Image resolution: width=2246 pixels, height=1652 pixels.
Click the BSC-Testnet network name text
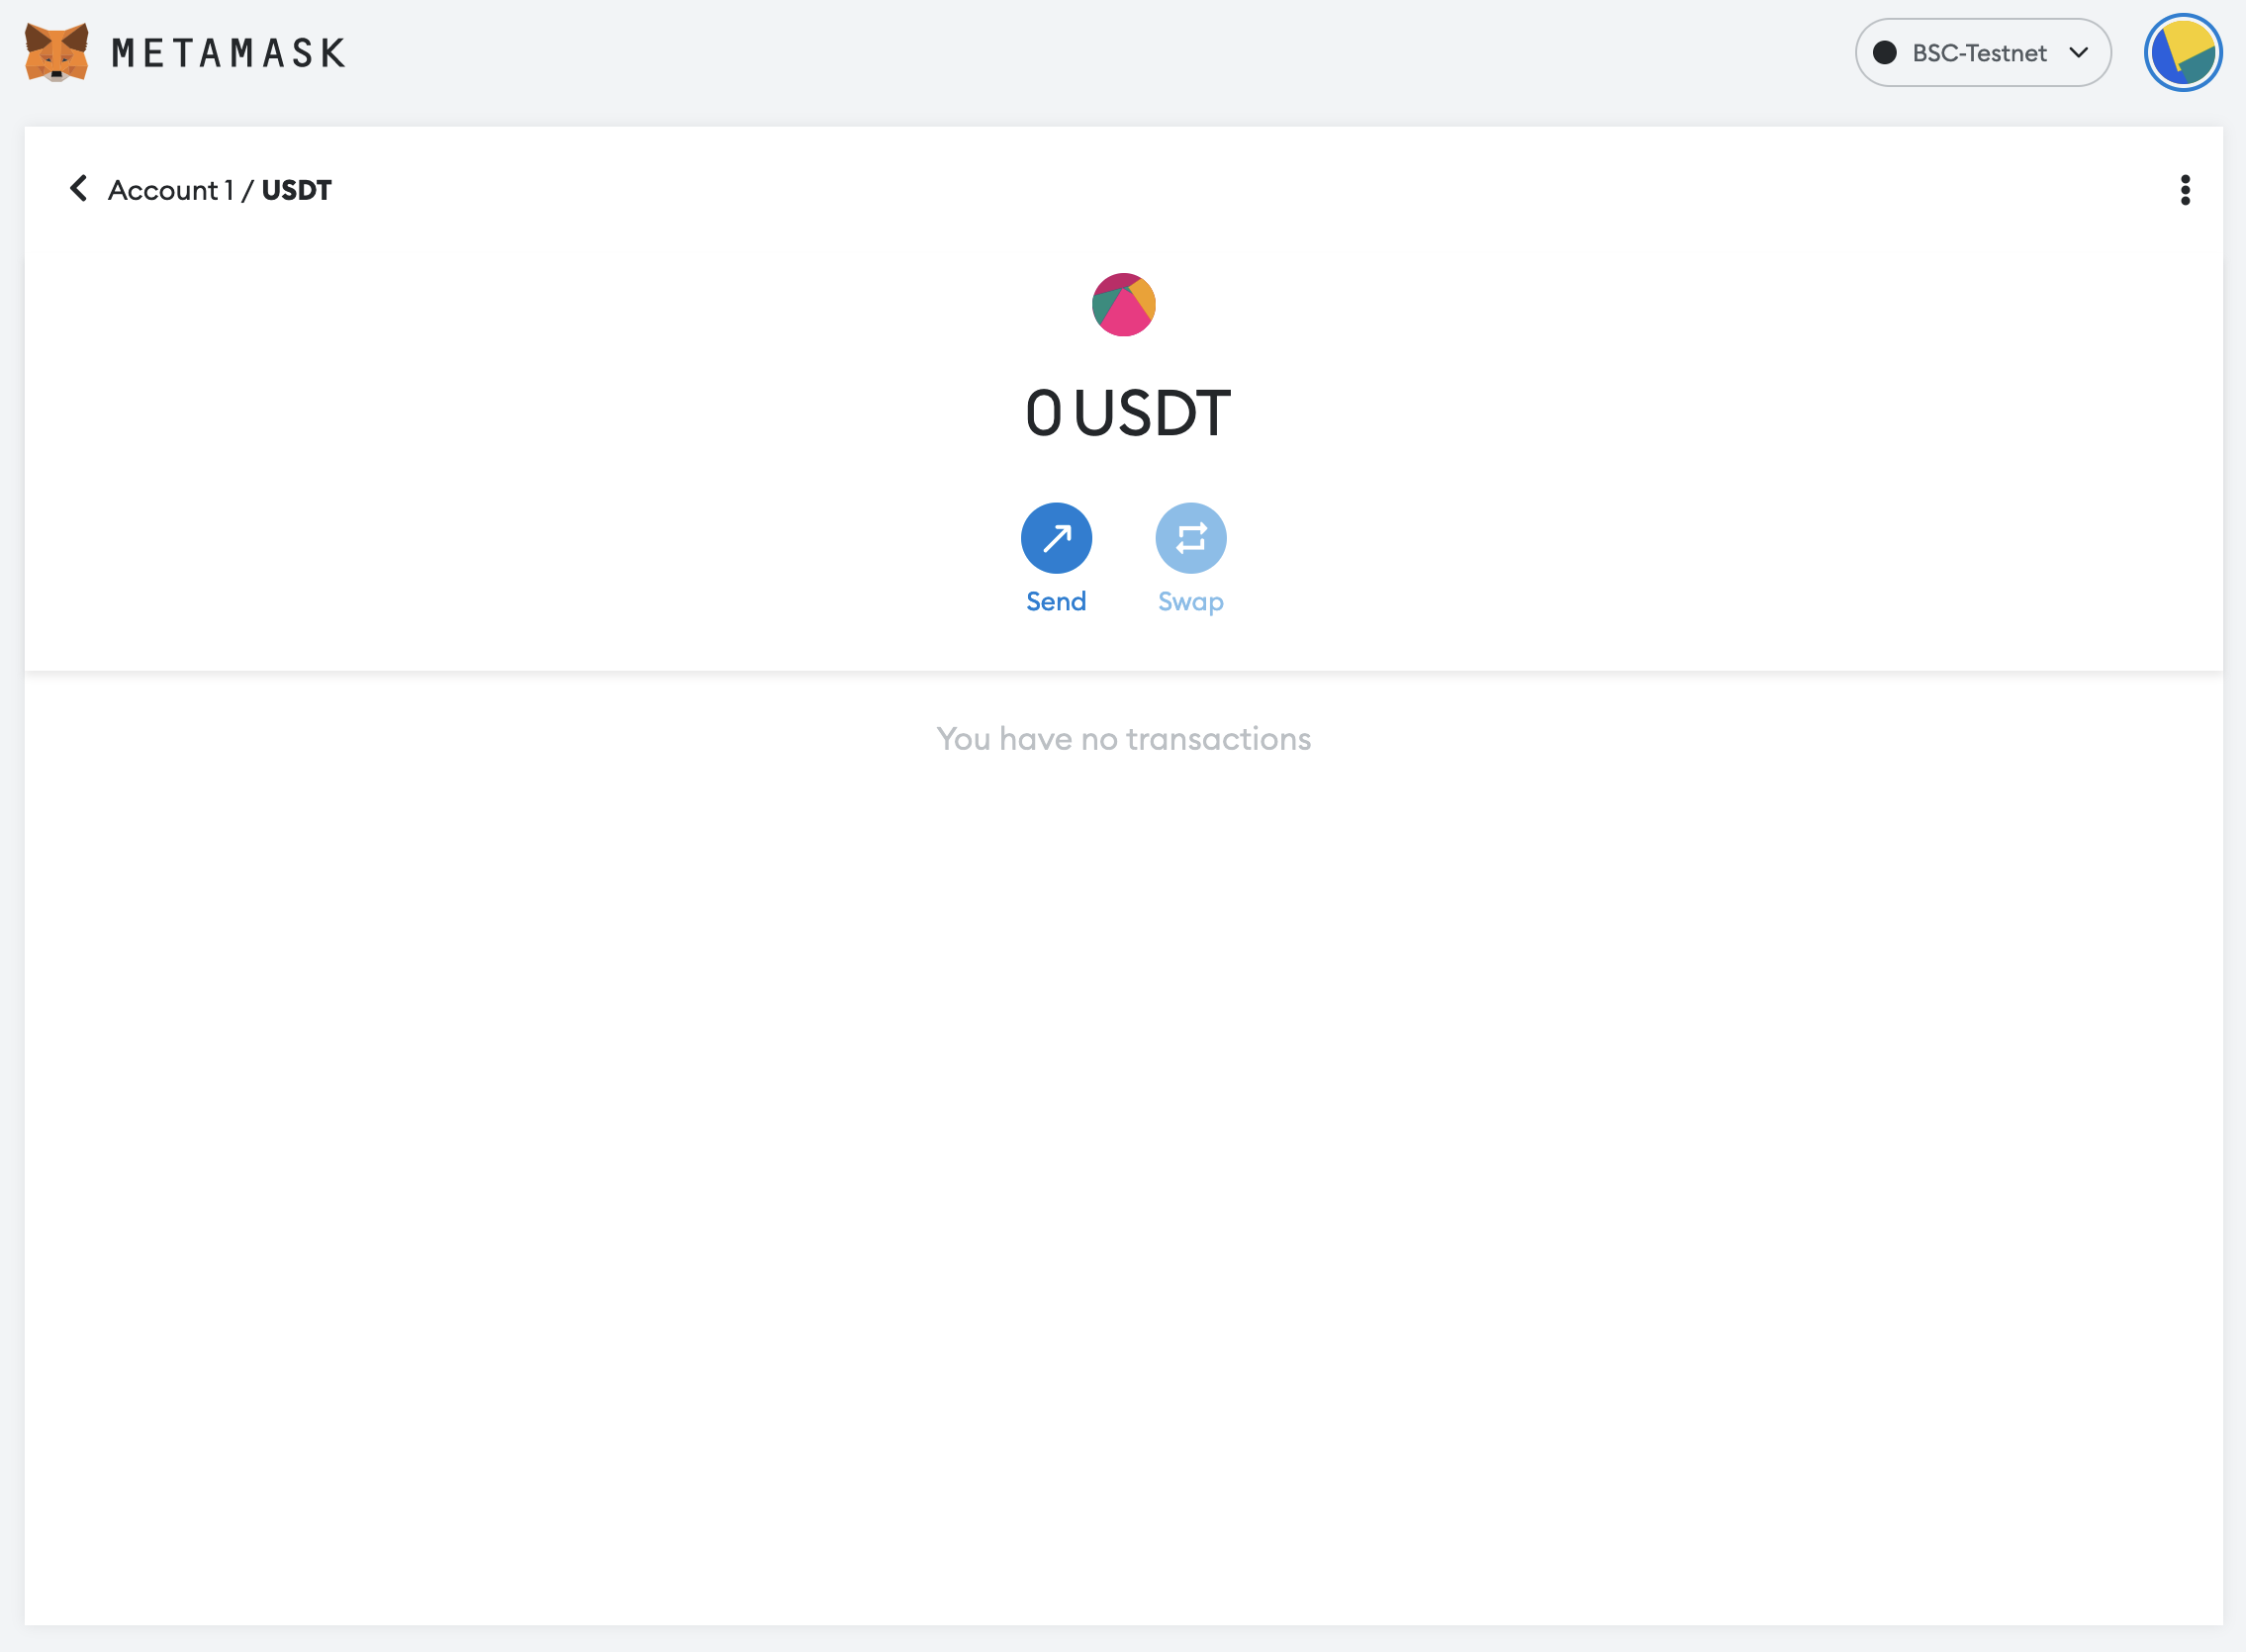pos(1979,53)
